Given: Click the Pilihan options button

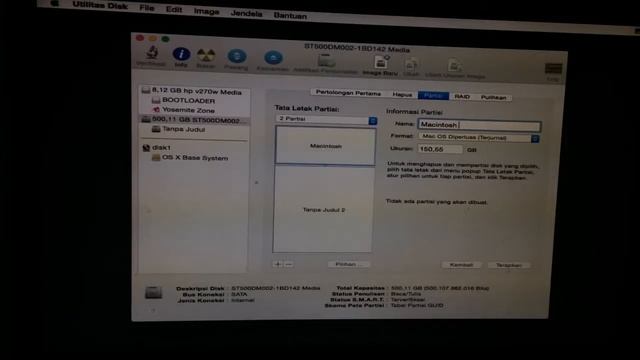Looking at the screenshot, I should click(x=348, y=264).
